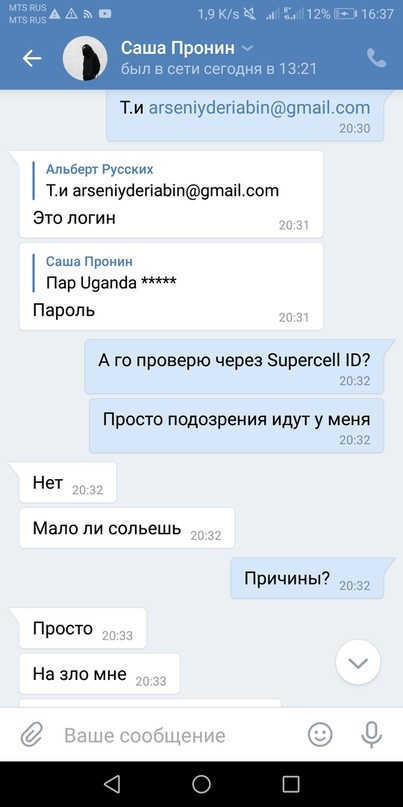
Task: Expand the dropdown arrow beside Саша Пронин
Action: tap(248, 48)
